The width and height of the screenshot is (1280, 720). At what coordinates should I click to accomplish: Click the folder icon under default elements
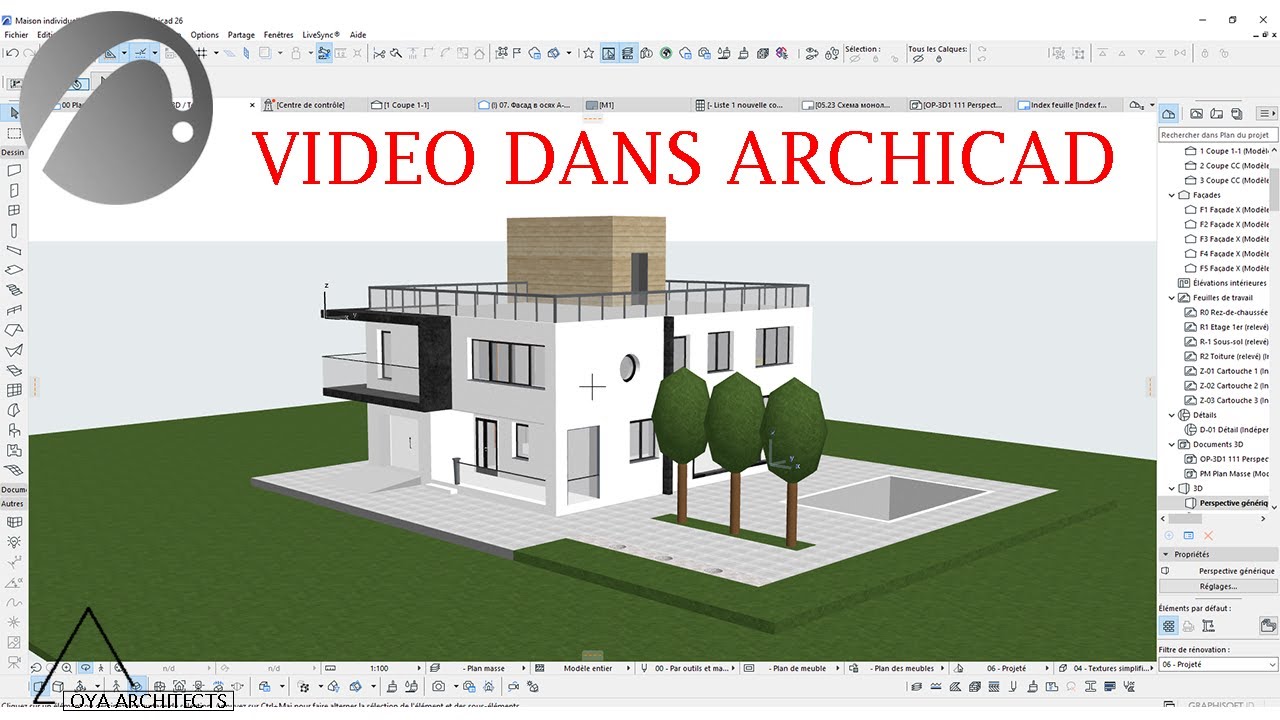pos(1268,626)
